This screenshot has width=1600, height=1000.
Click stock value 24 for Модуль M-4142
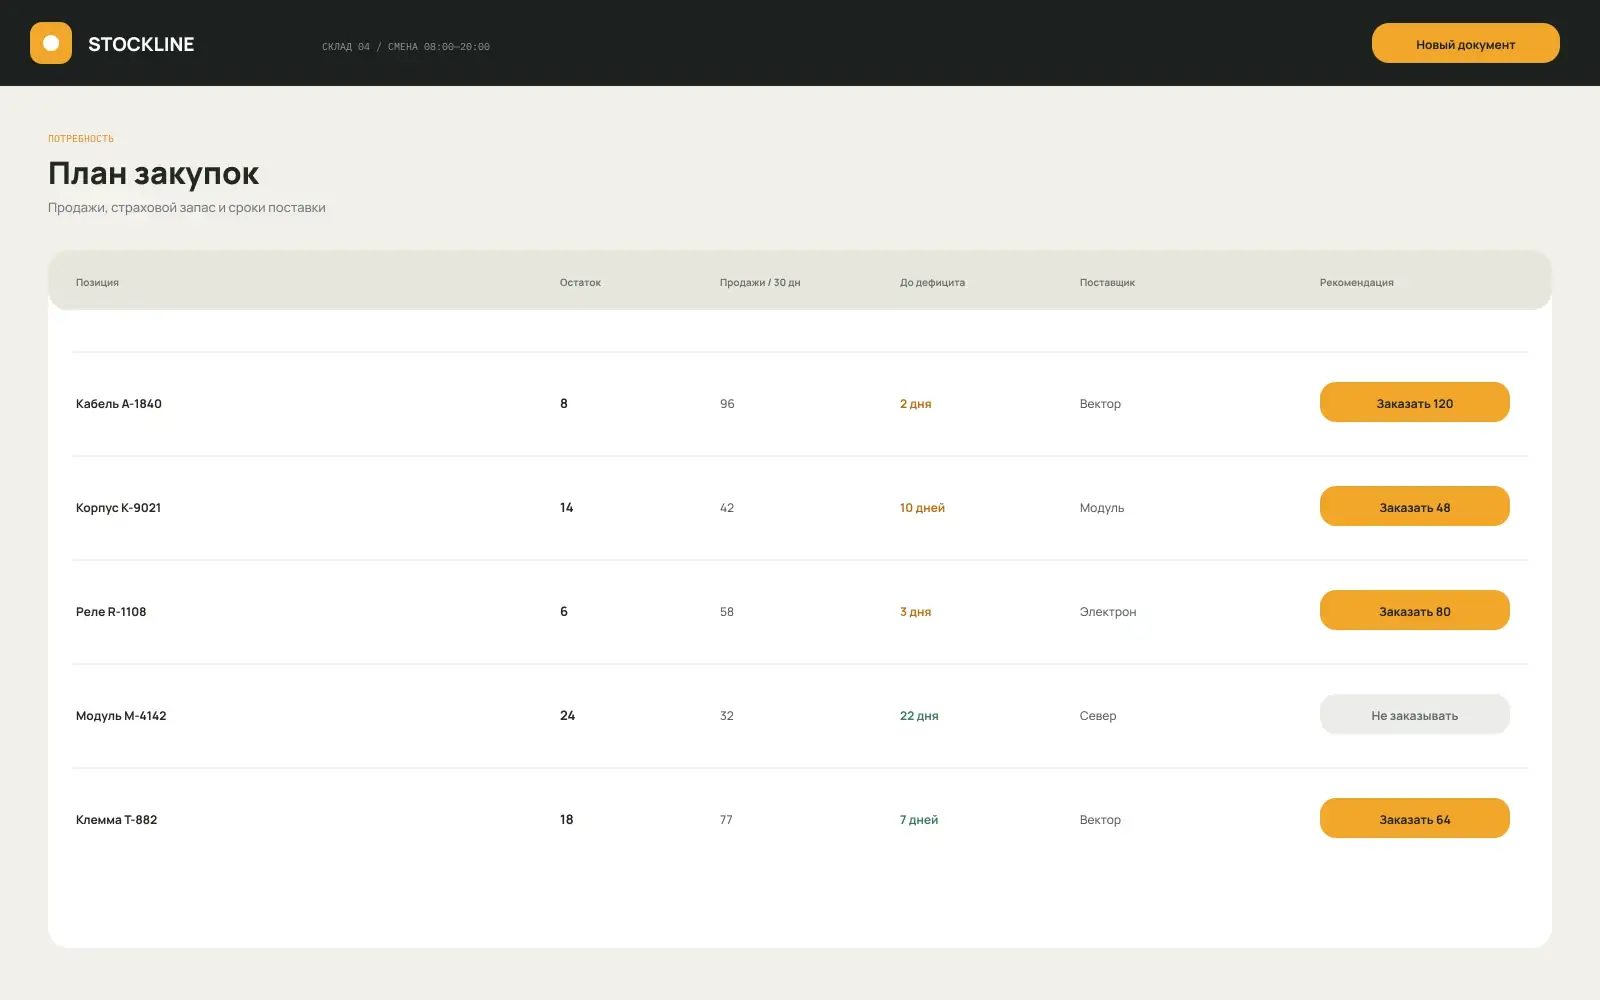[567, 716]
